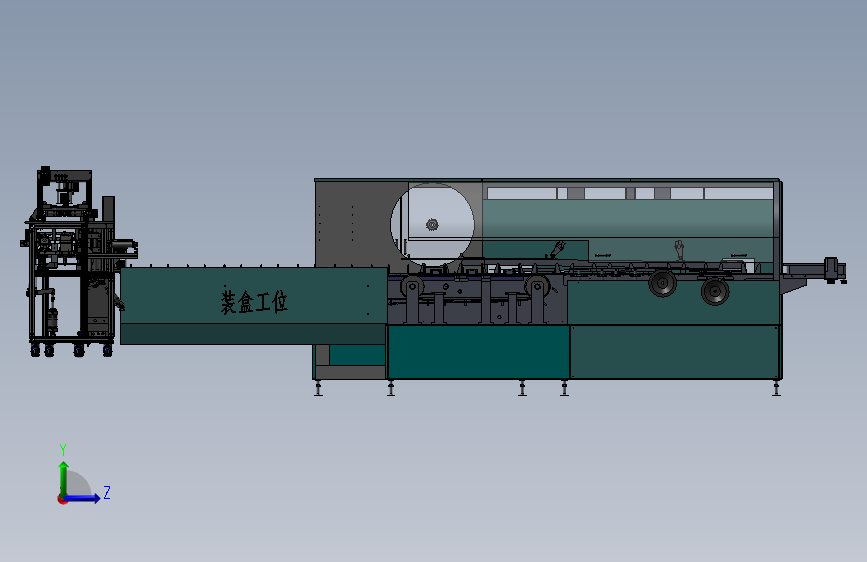Select the small gear inside the circular window
The image size is (867, 562).
point(432,225)
